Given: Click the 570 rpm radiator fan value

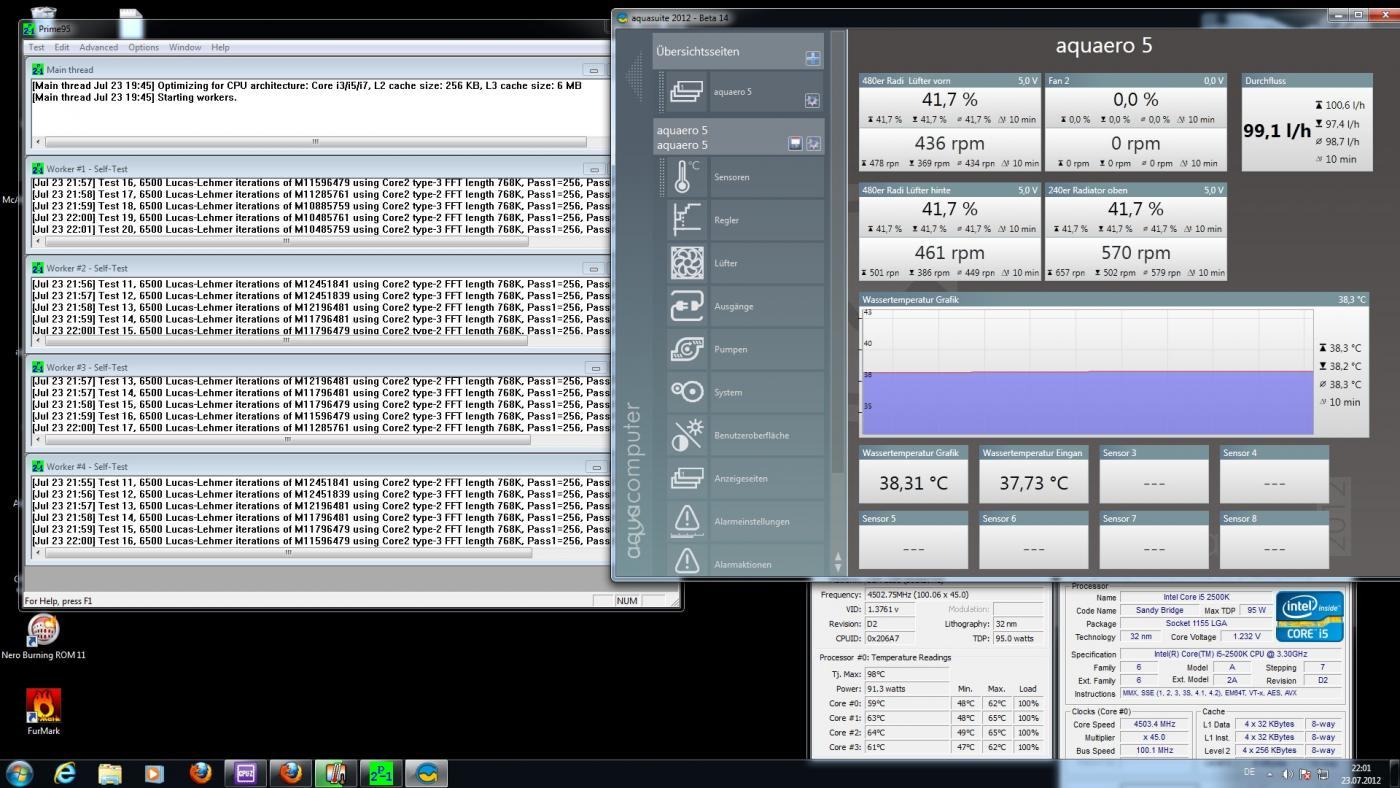Looking at the screenshot, I should pyautogui.click(x=1135, y=253).
